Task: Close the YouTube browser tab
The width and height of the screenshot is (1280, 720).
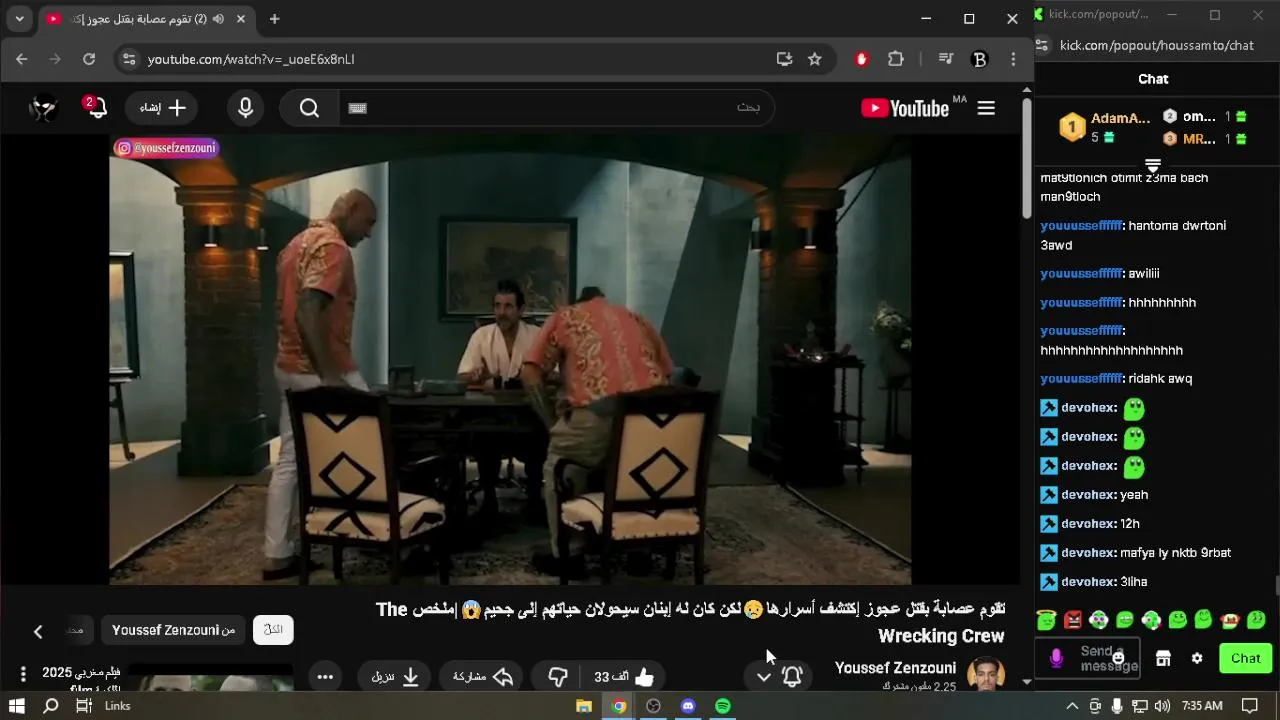Action: pos(241,19)
